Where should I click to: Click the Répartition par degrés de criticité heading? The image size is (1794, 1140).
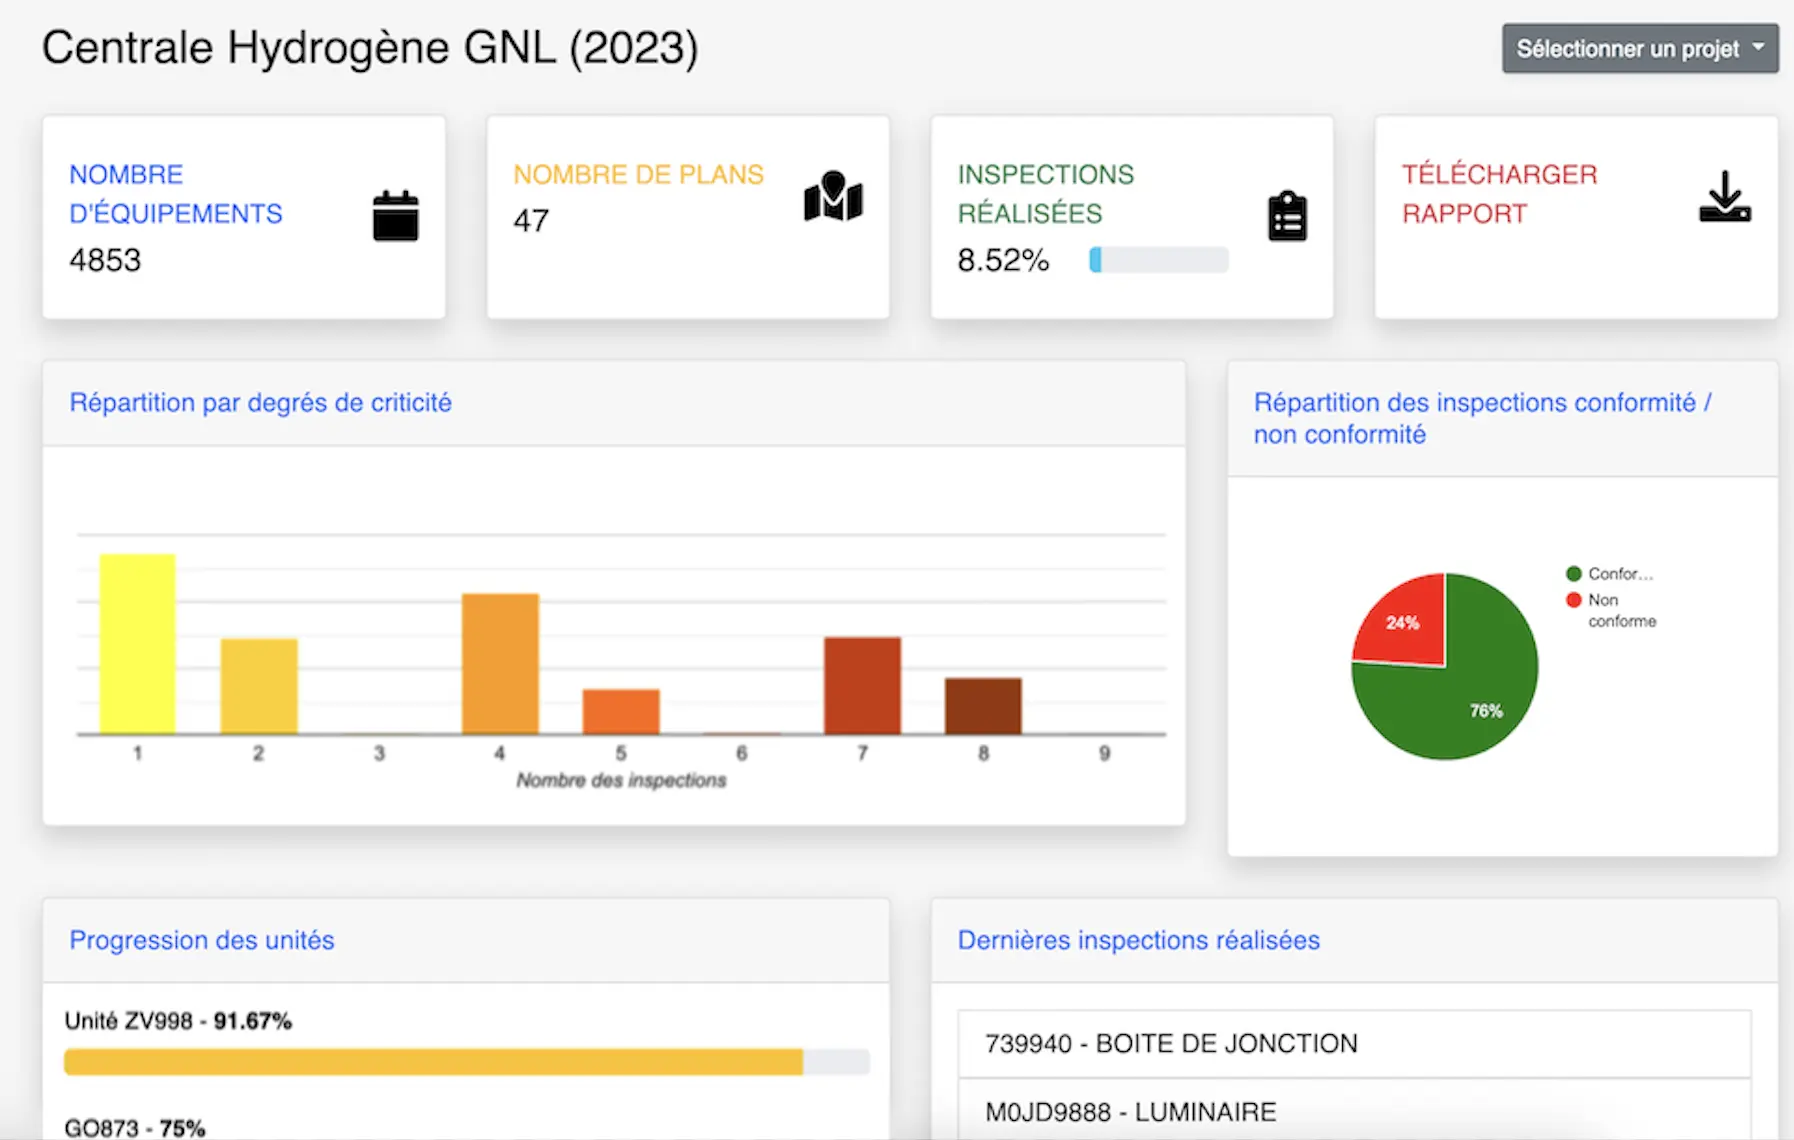(260, 403)
